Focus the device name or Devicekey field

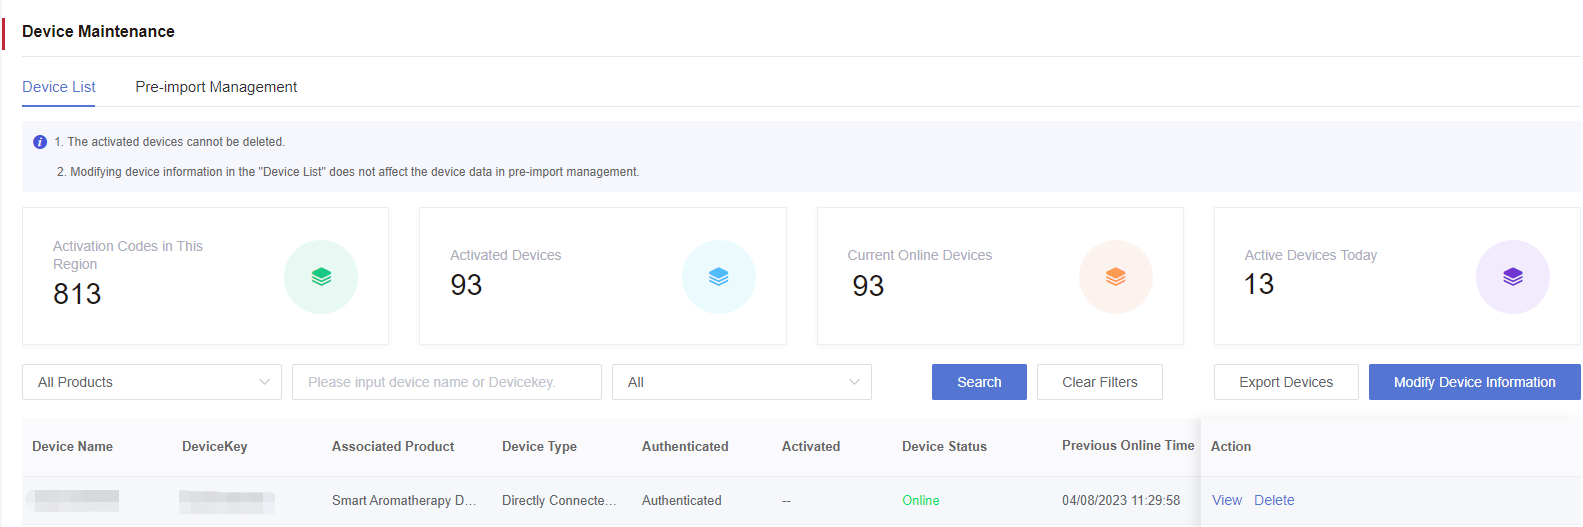447,382
